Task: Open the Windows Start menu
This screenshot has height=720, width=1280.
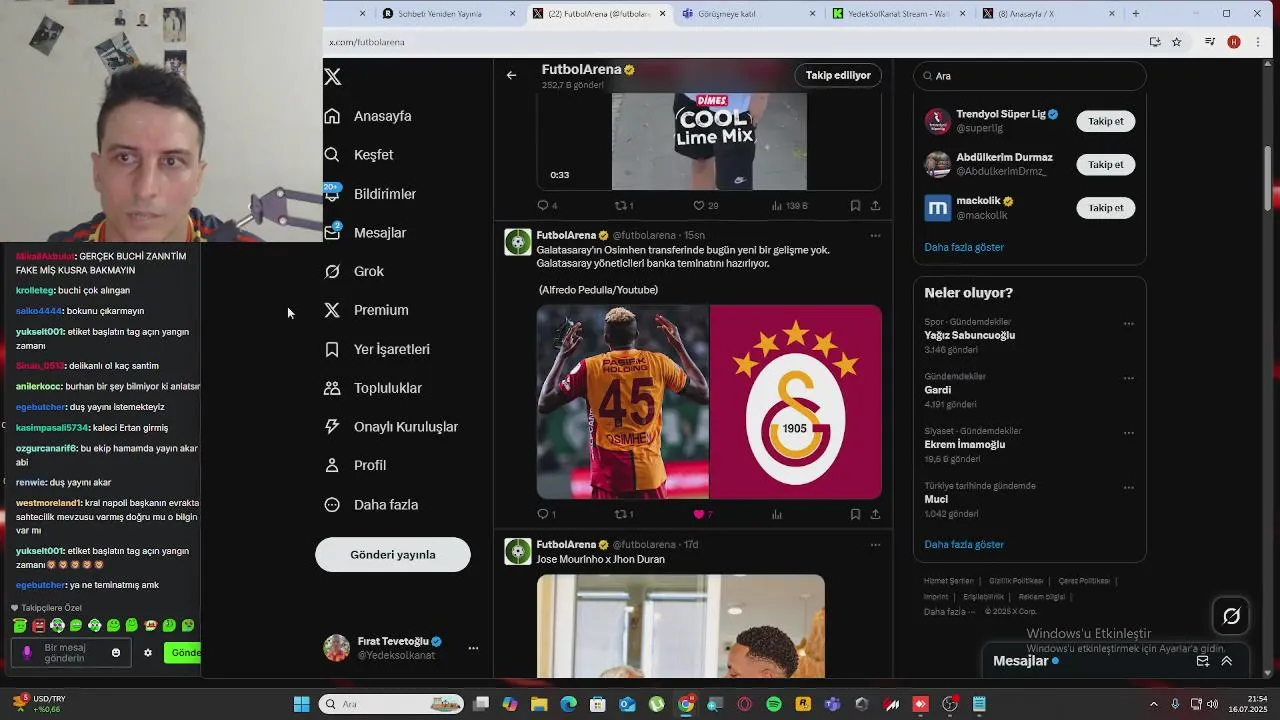Action: (x=301, y=704)
